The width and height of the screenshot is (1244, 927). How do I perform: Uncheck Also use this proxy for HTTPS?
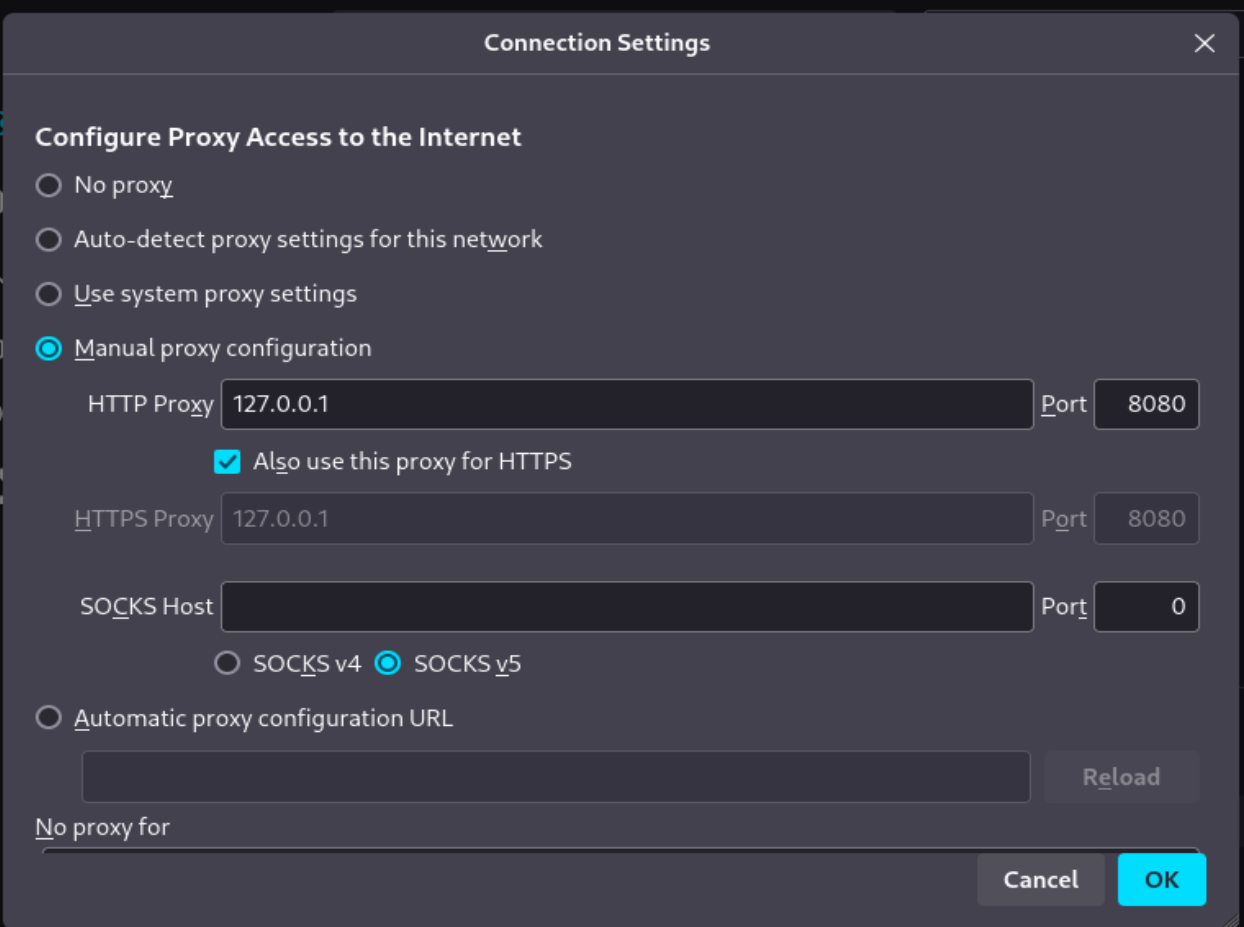coord(228,462)
